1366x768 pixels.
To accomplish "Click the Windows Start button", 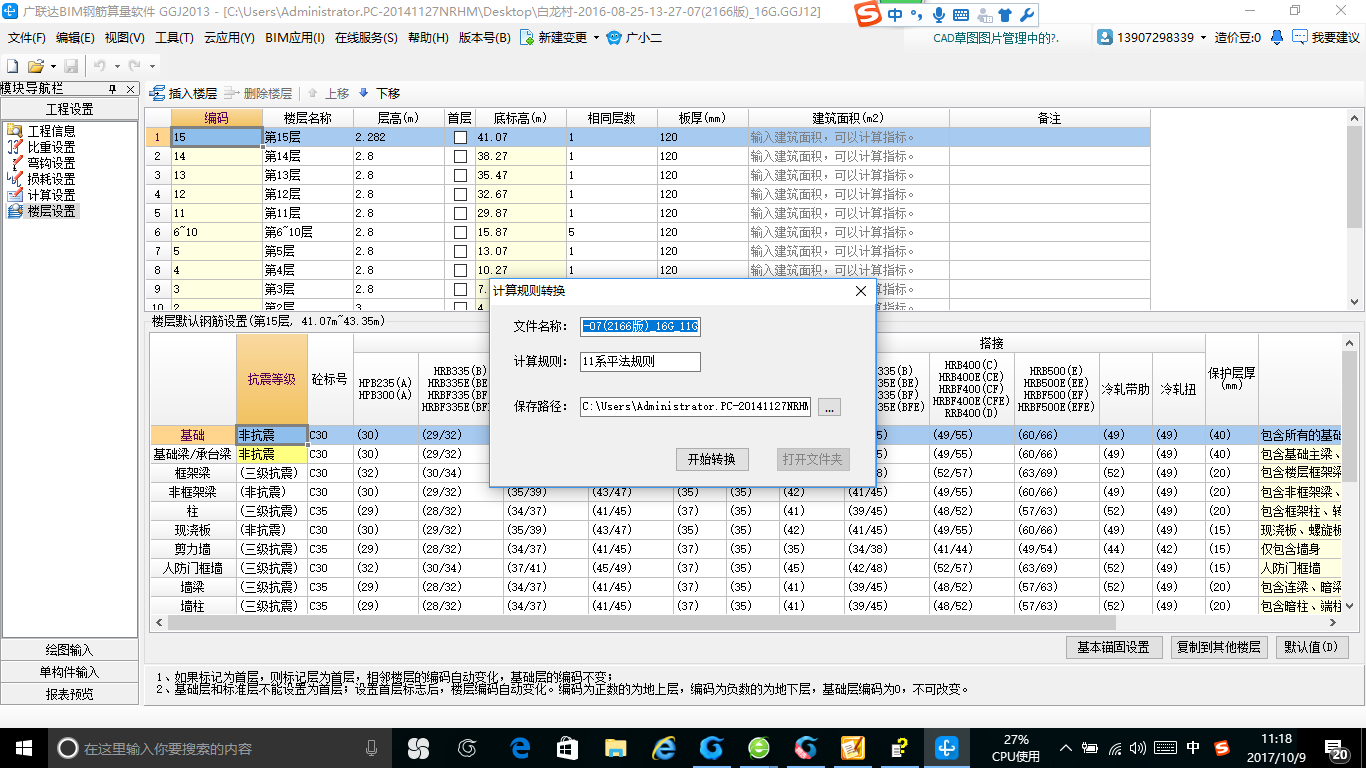I will coord(23,747).
